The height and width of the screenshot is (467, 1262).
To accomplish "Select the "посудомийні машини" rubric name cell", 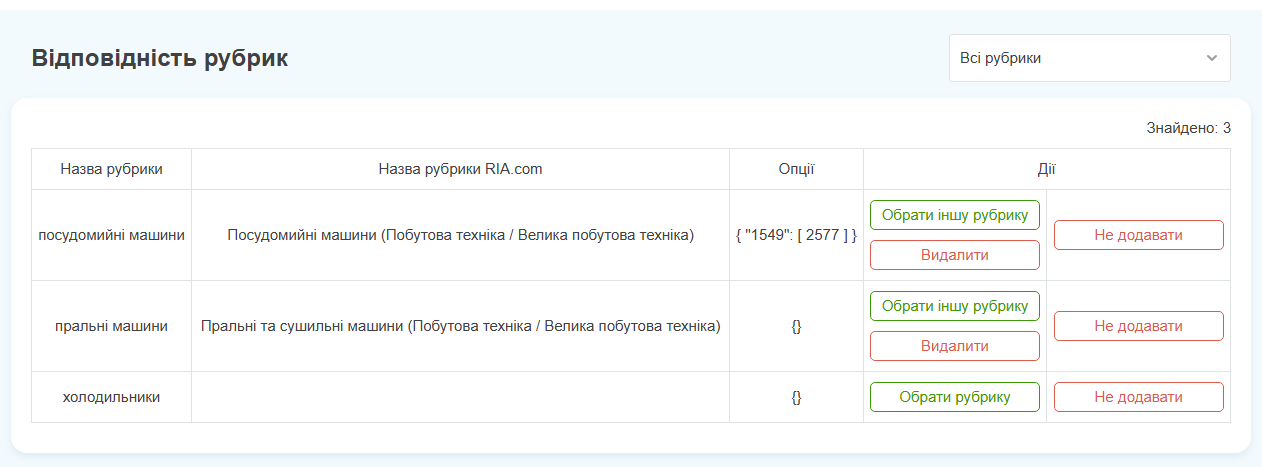I will (111, 235).
